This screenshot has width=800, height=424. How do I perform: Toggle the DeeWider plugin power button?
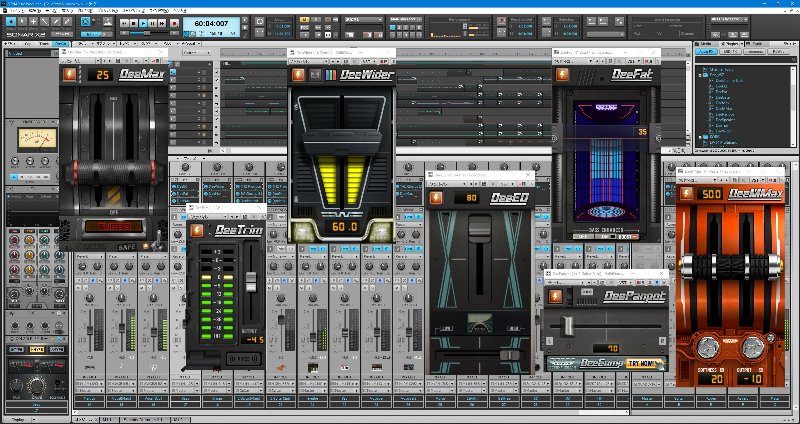298,75
